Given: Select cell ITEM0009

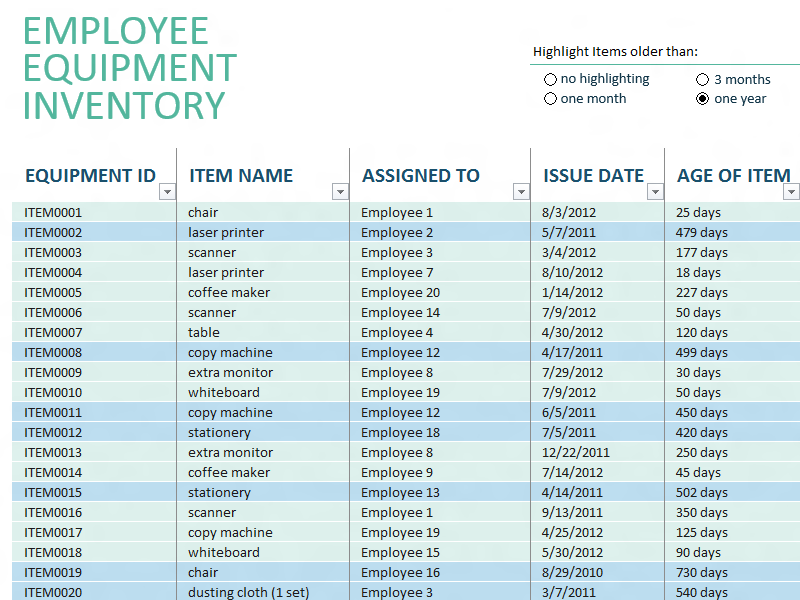Looking at the screenshot, I should [x=94, y=372].
